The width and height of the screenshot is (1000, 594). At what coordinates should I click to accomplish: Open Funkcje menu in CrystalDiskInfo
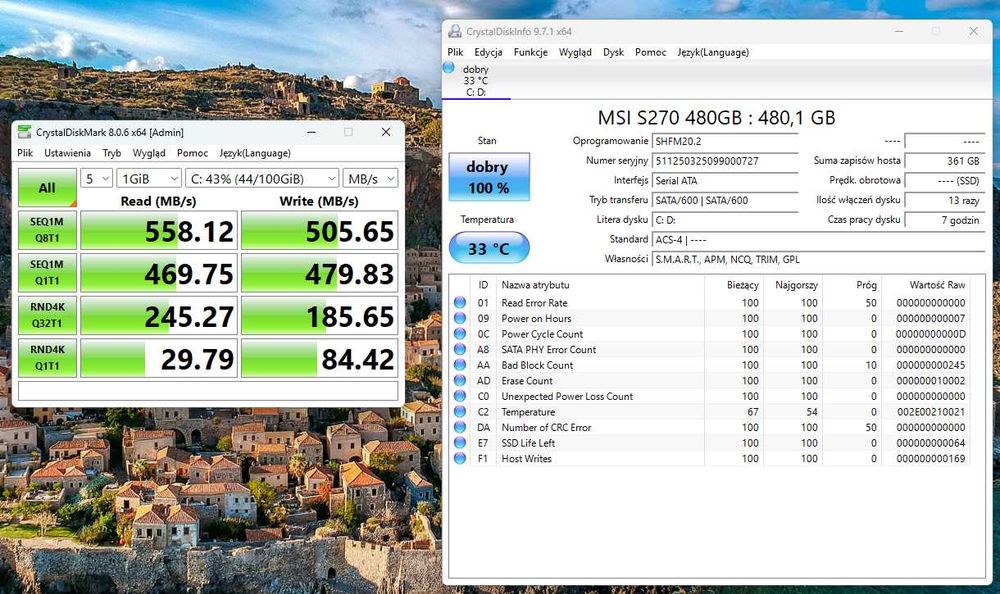(x=531, y=52)
